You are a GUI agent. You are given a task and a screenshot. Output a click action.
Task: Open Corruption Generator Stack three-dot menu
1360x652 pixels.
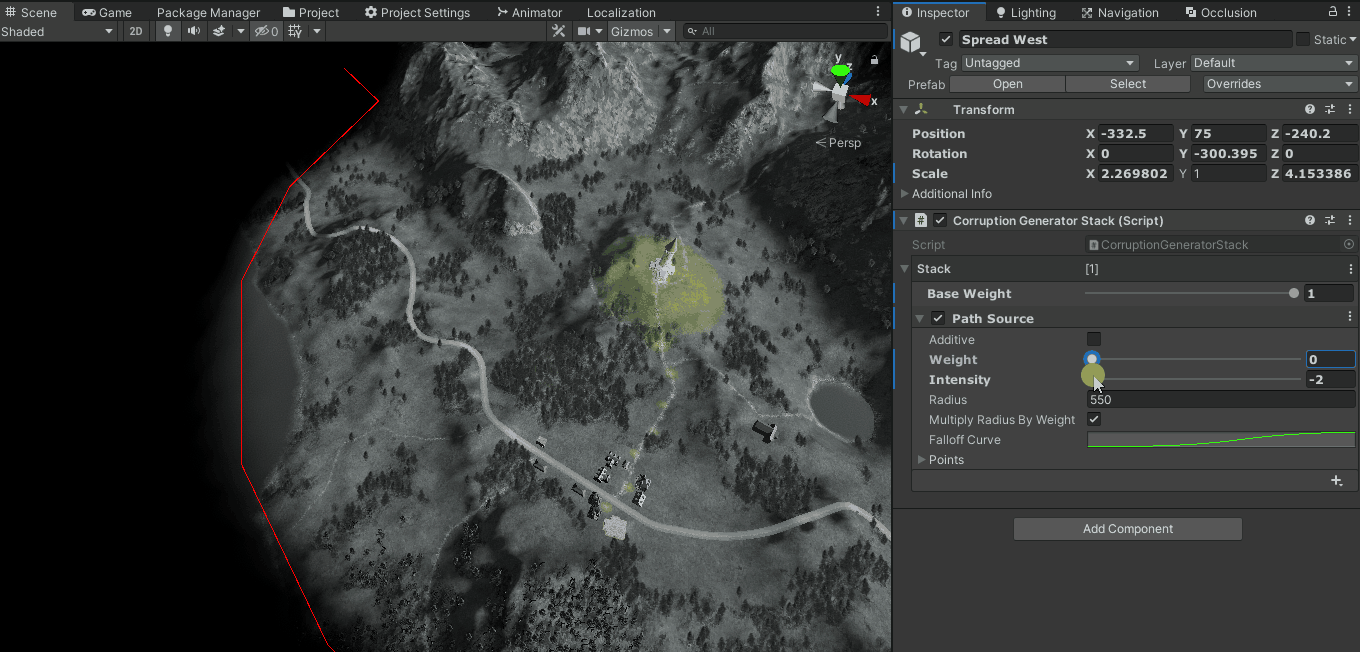click(x=1349, y=221)
